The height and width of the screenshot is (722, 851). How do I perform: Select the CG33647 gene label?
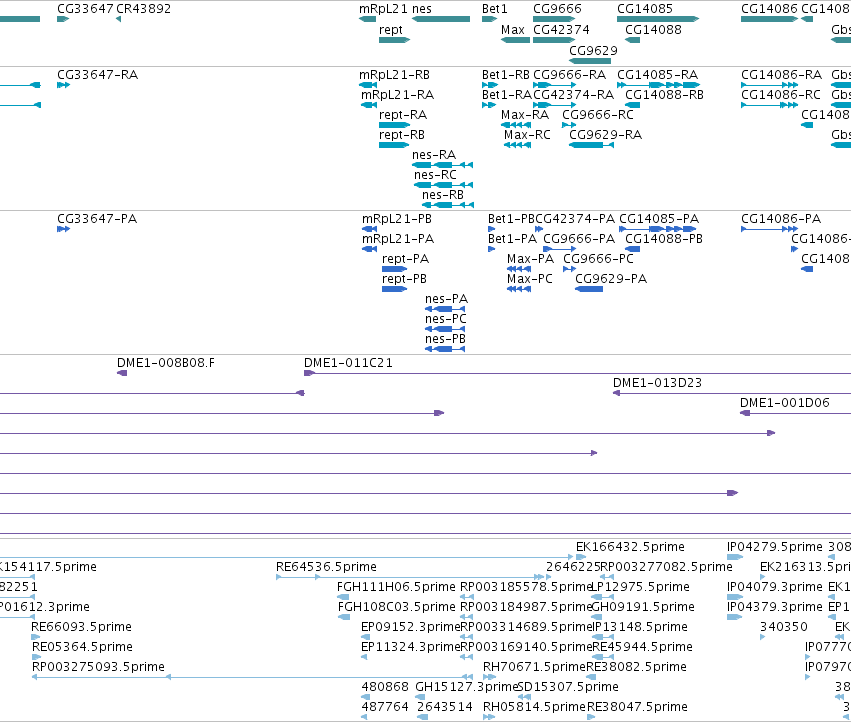pos(85,9)
